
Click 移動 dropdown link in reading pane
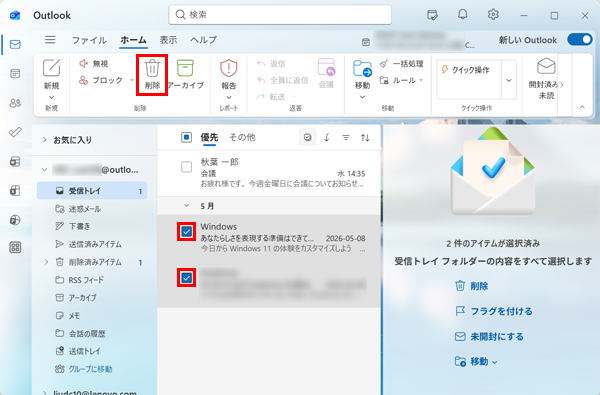click(x=476, y=361)
